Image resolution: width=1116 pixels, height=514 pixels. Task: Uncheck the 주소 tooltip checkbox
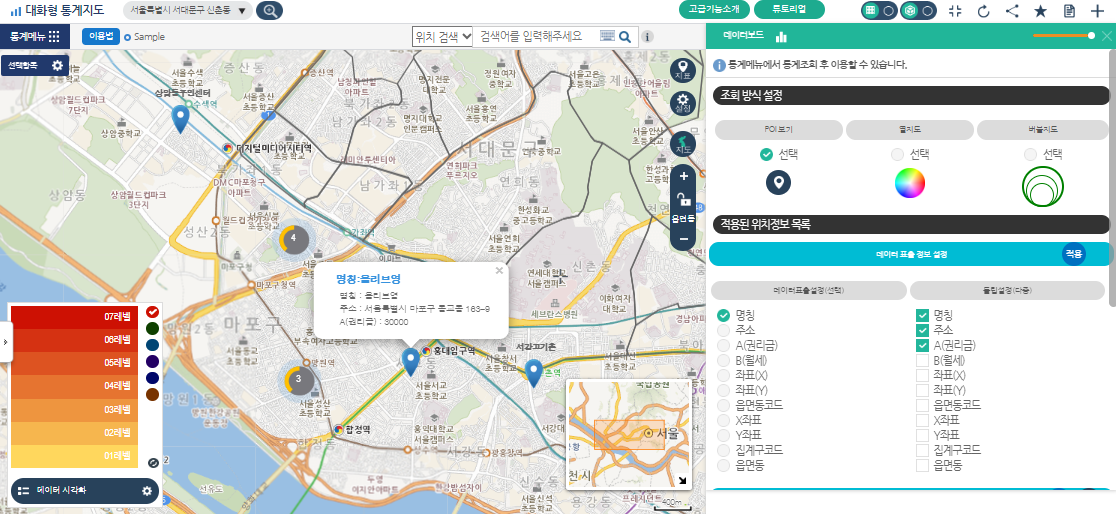(923, 330)
